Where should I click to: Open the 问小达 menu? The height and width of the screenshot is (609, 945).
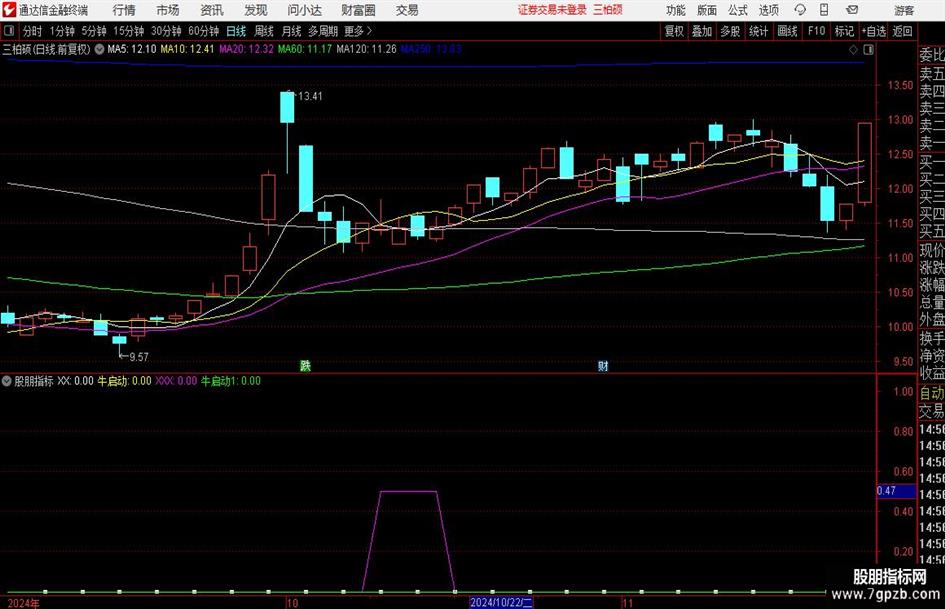point(304,10)
